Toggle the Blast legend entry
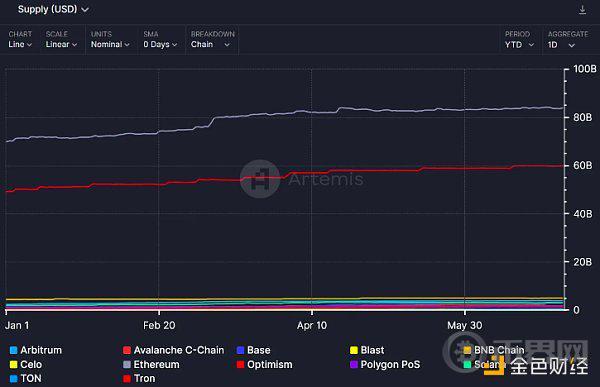Viewport: 600px width, 387px height. pyautogui.click(x=367, y=350)
